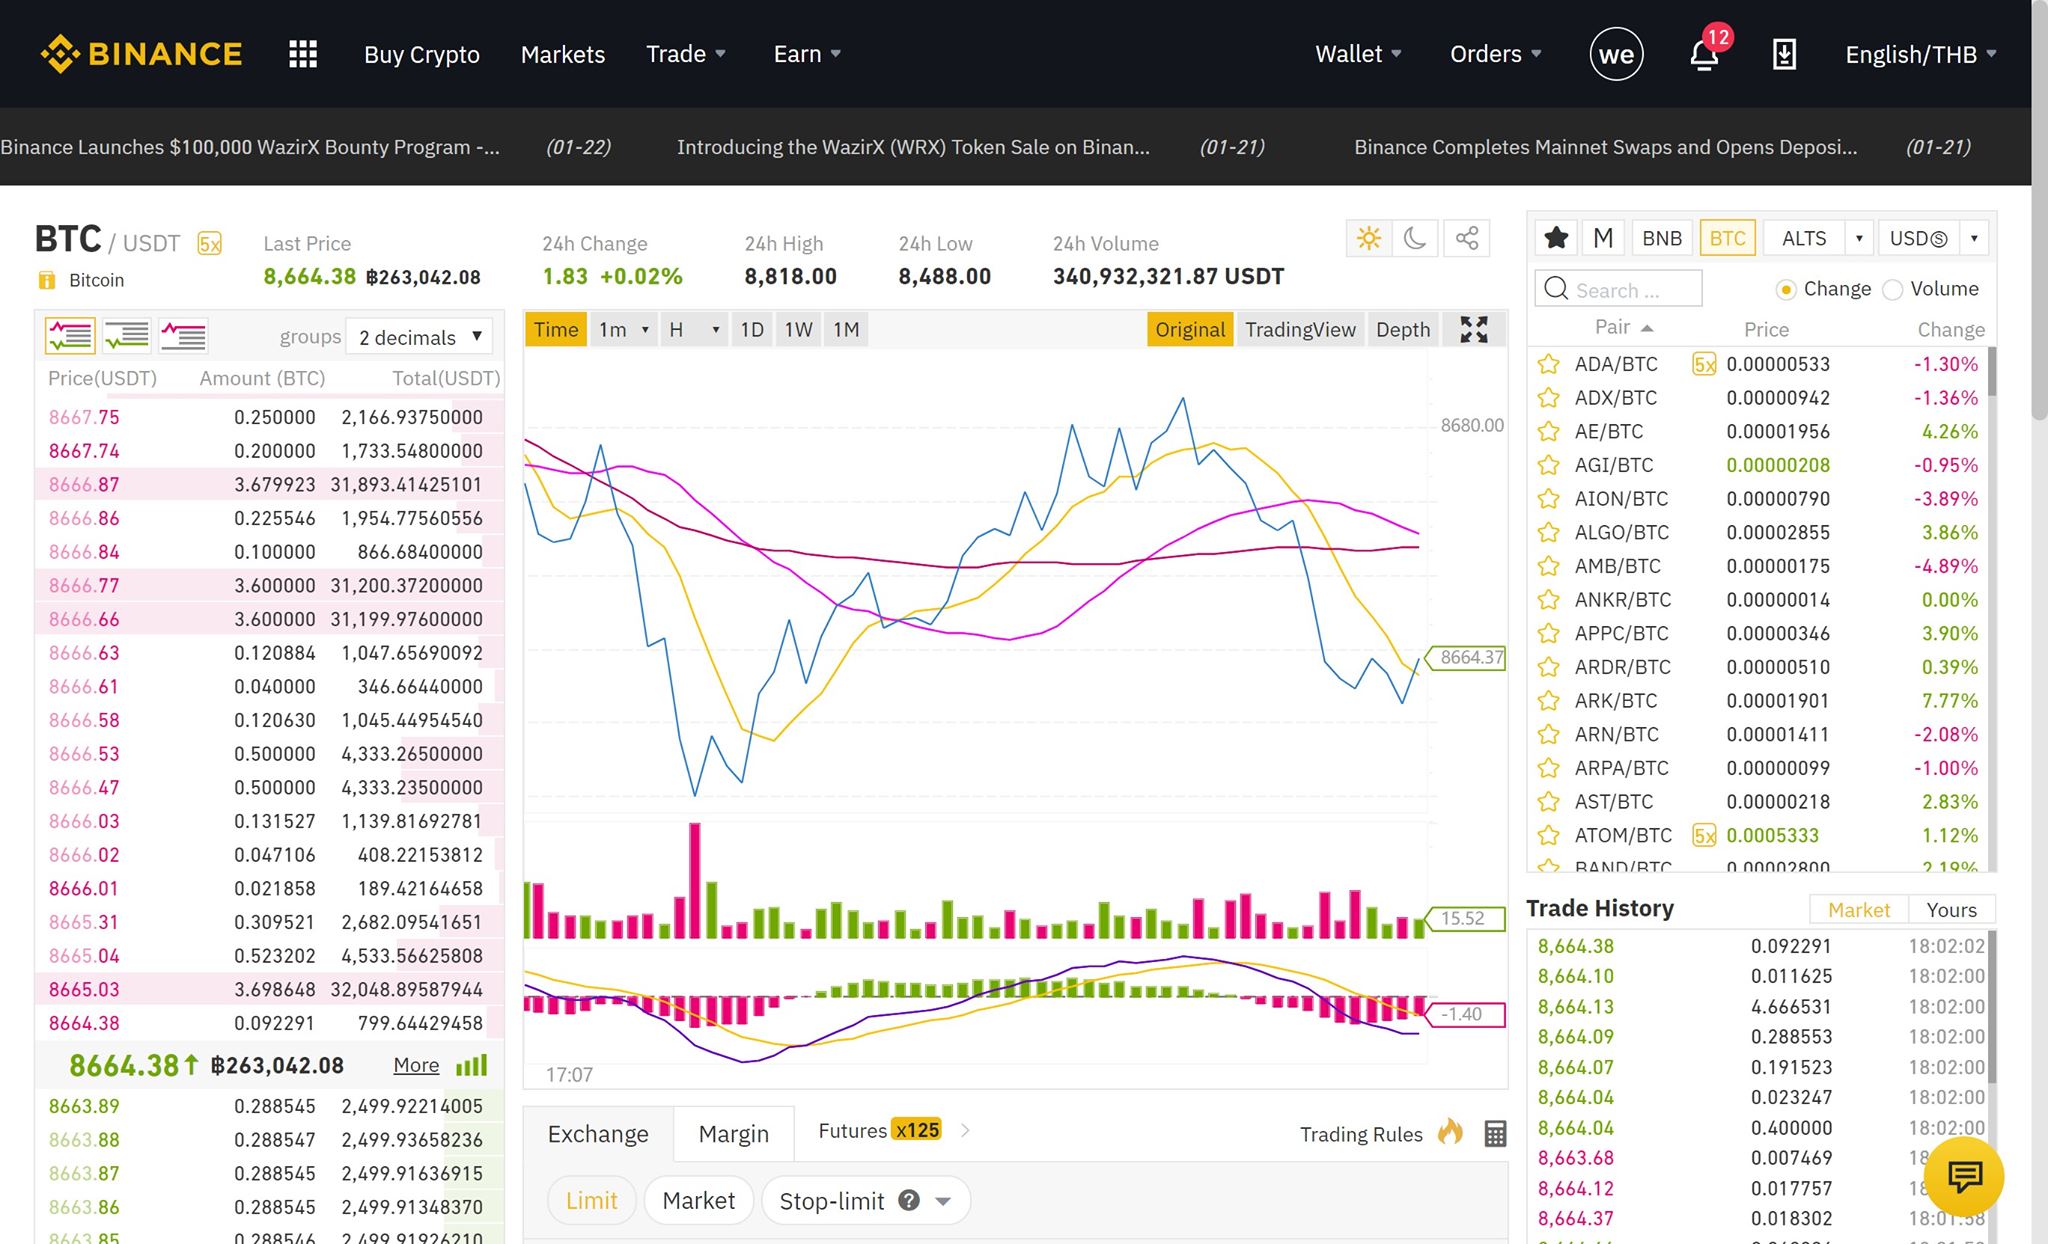This screenshot has height=1244, width=2048.
Task: Click the order book depth bars icon
Action: tap(472, 1065)
